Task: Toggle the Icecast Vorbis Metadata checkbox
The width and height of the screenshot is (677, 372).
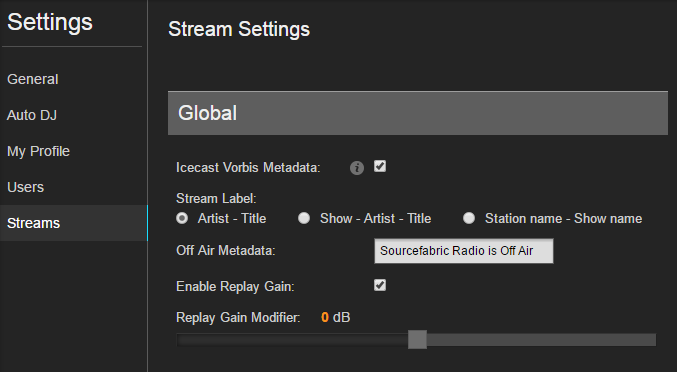Action: pyautogui.click(x=380, y=166)
